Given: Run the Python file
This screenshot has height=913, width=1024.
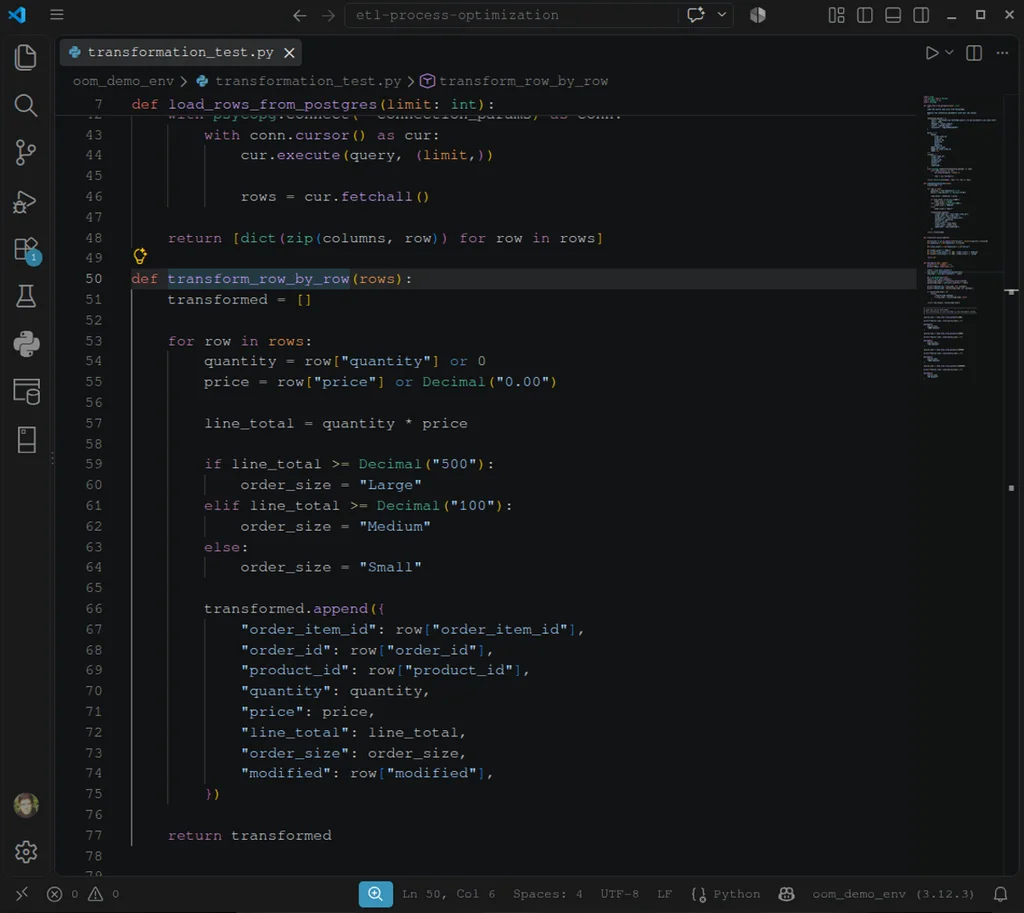Looking at the screenshot, I should 932,53.
